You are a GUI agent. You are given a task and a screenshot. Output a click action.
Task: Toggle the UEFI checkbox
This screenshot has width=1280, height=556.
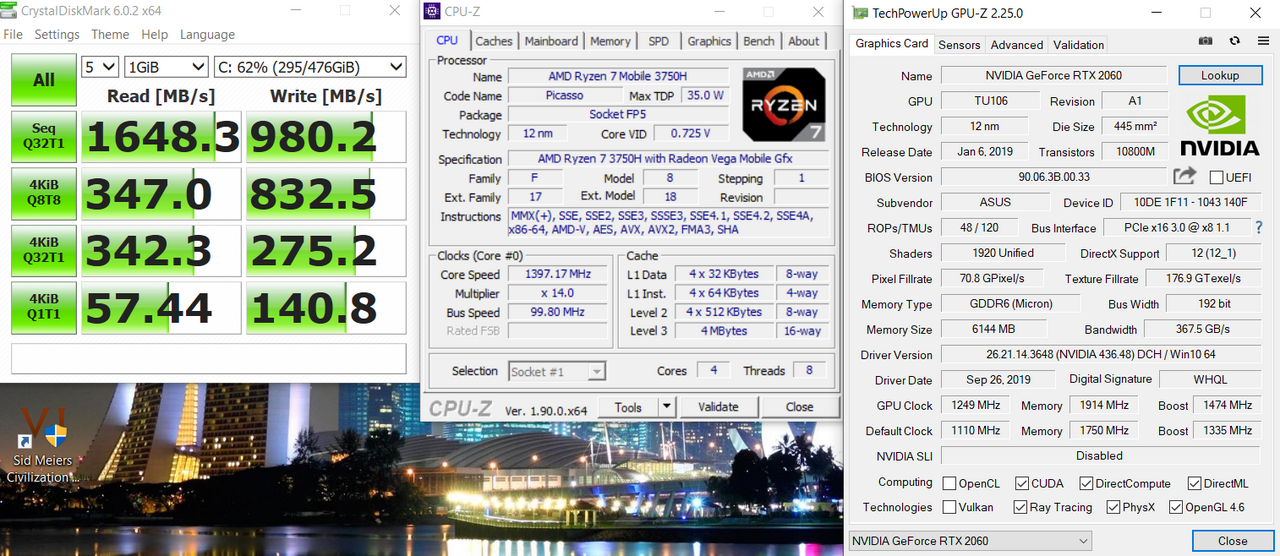(1216, 177)
